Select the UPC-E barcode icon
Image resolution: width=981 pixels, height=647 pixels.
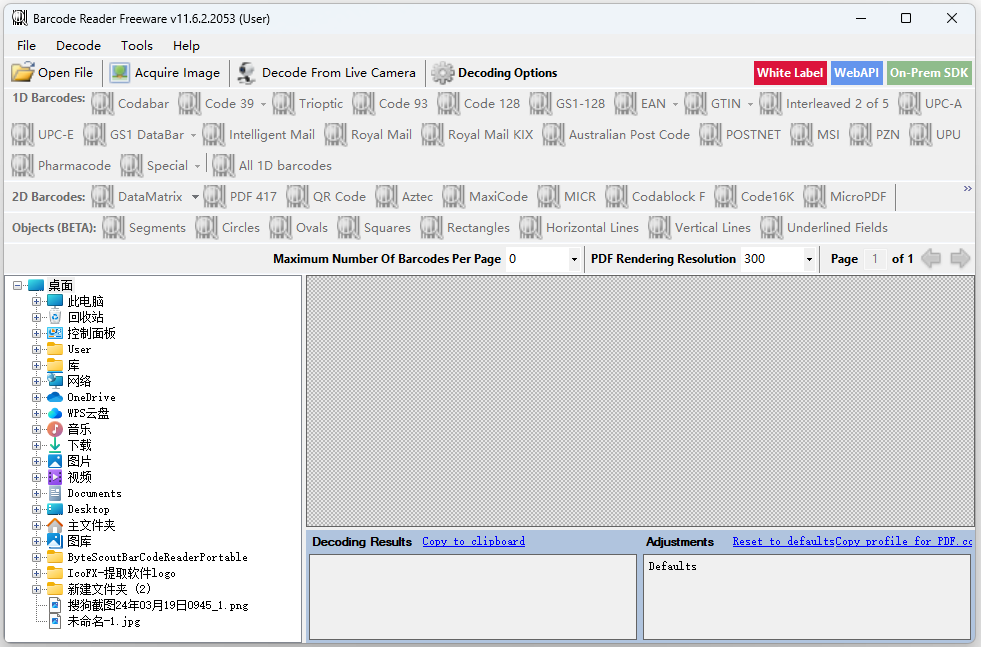click(x=23, y=135)
